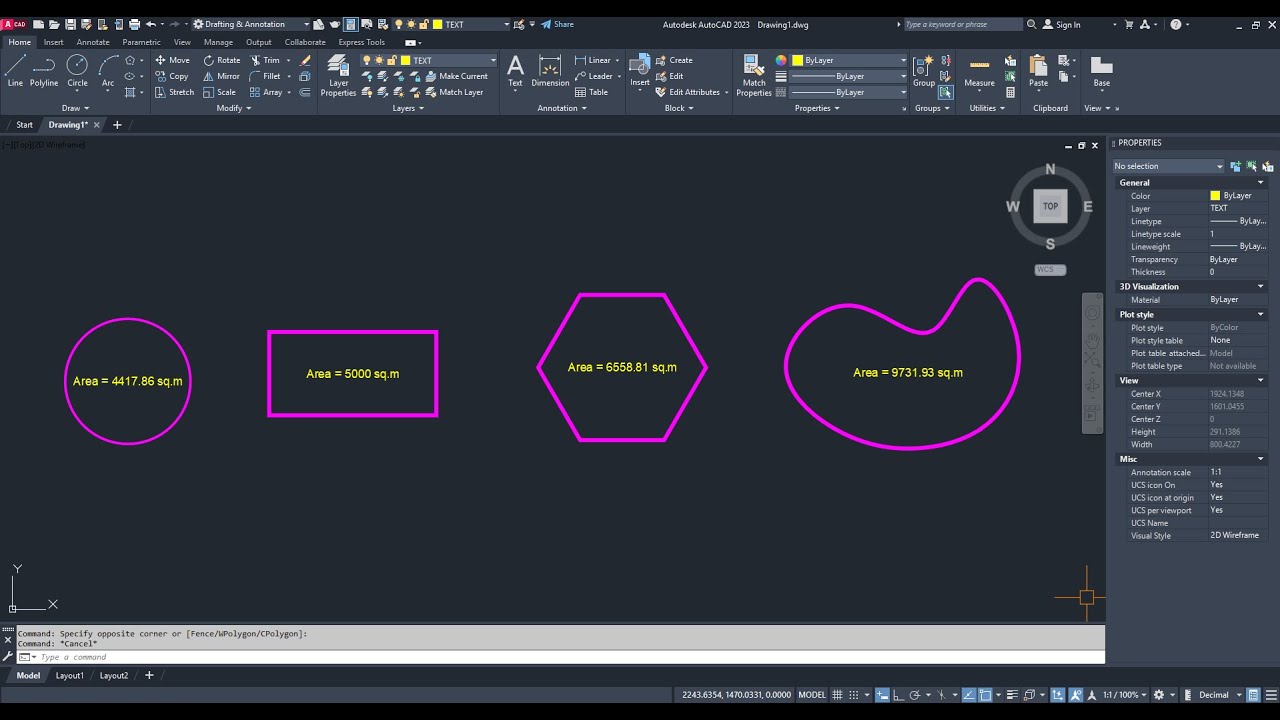Expand the Modify panel flyout

pos(232,108)
